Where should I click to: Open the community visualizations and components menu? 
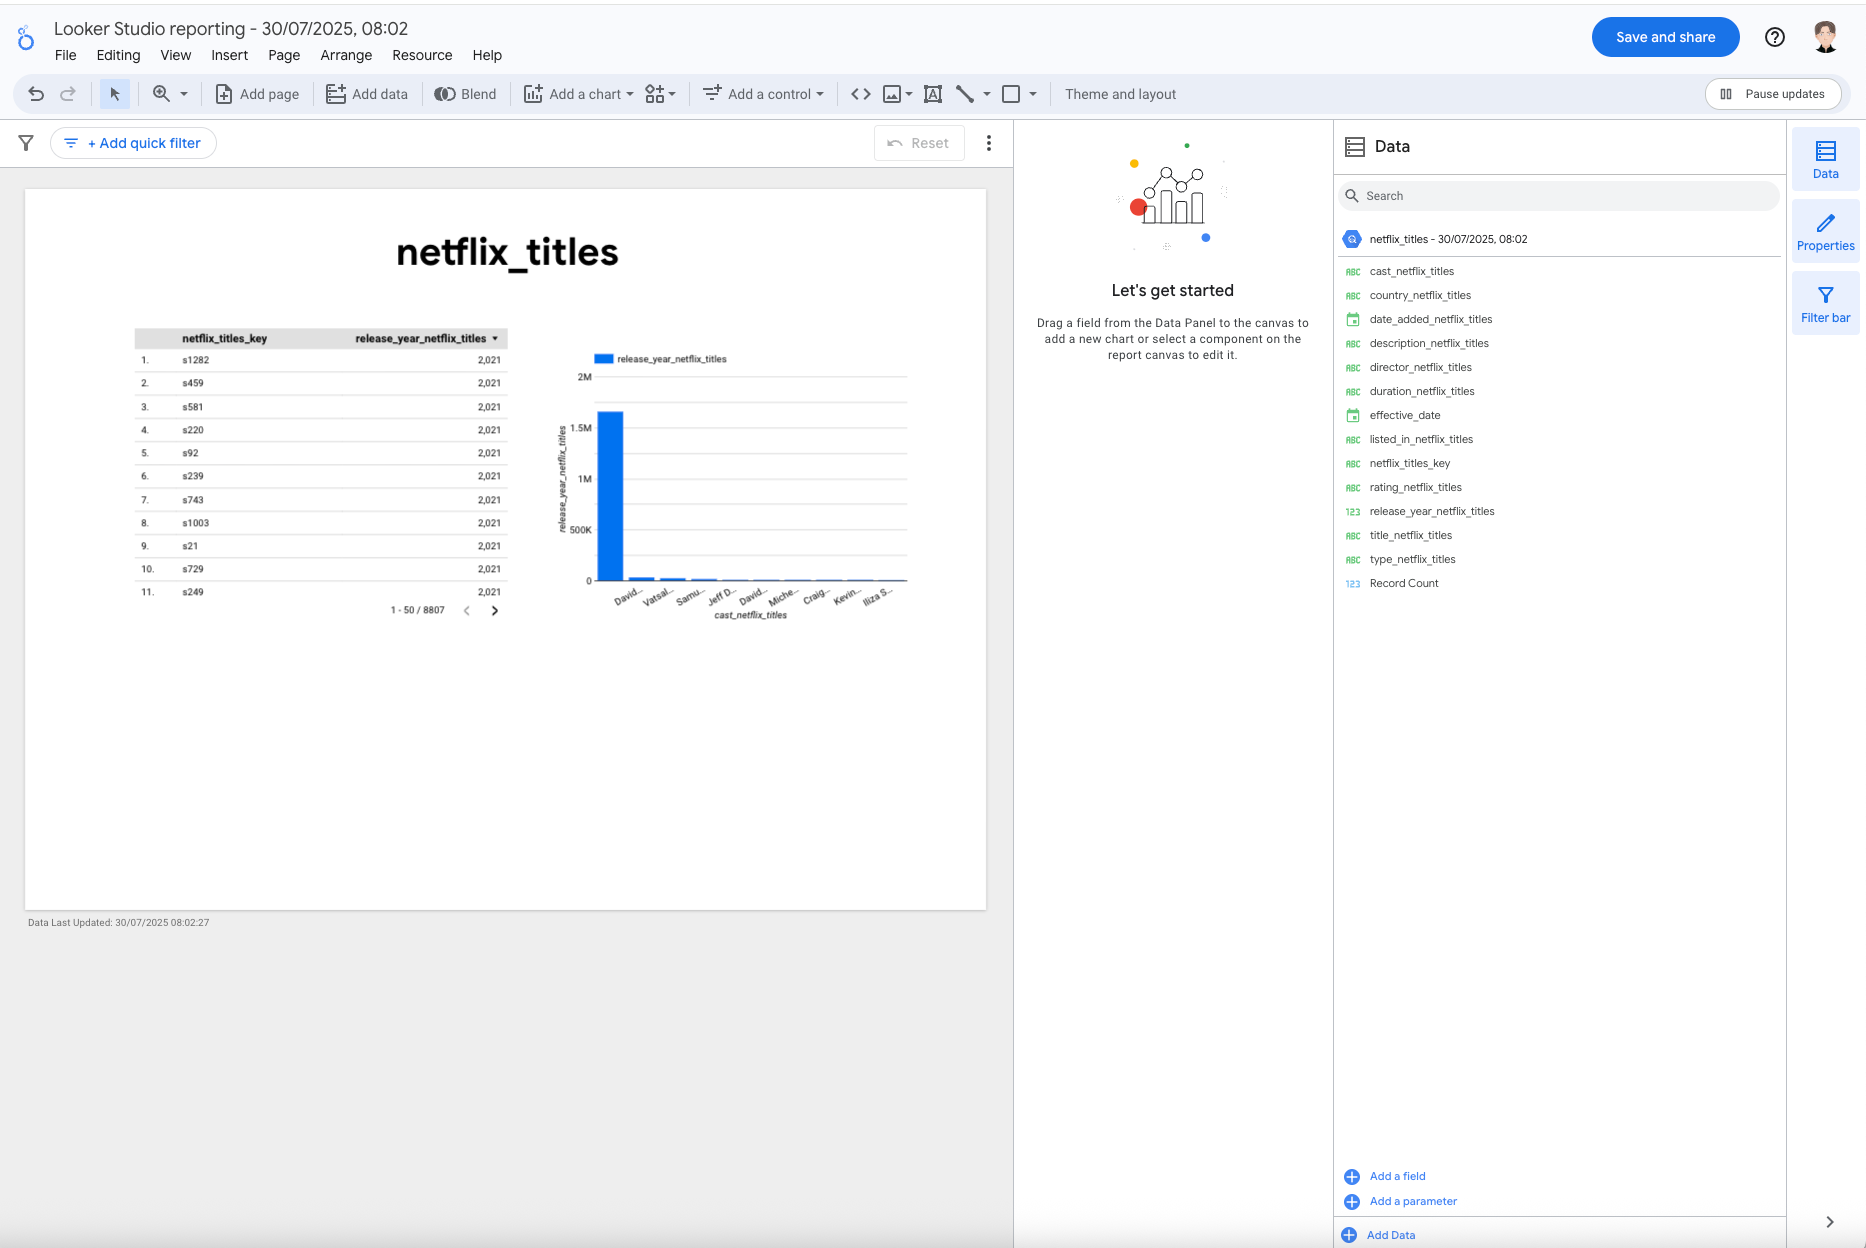(660, 94)
